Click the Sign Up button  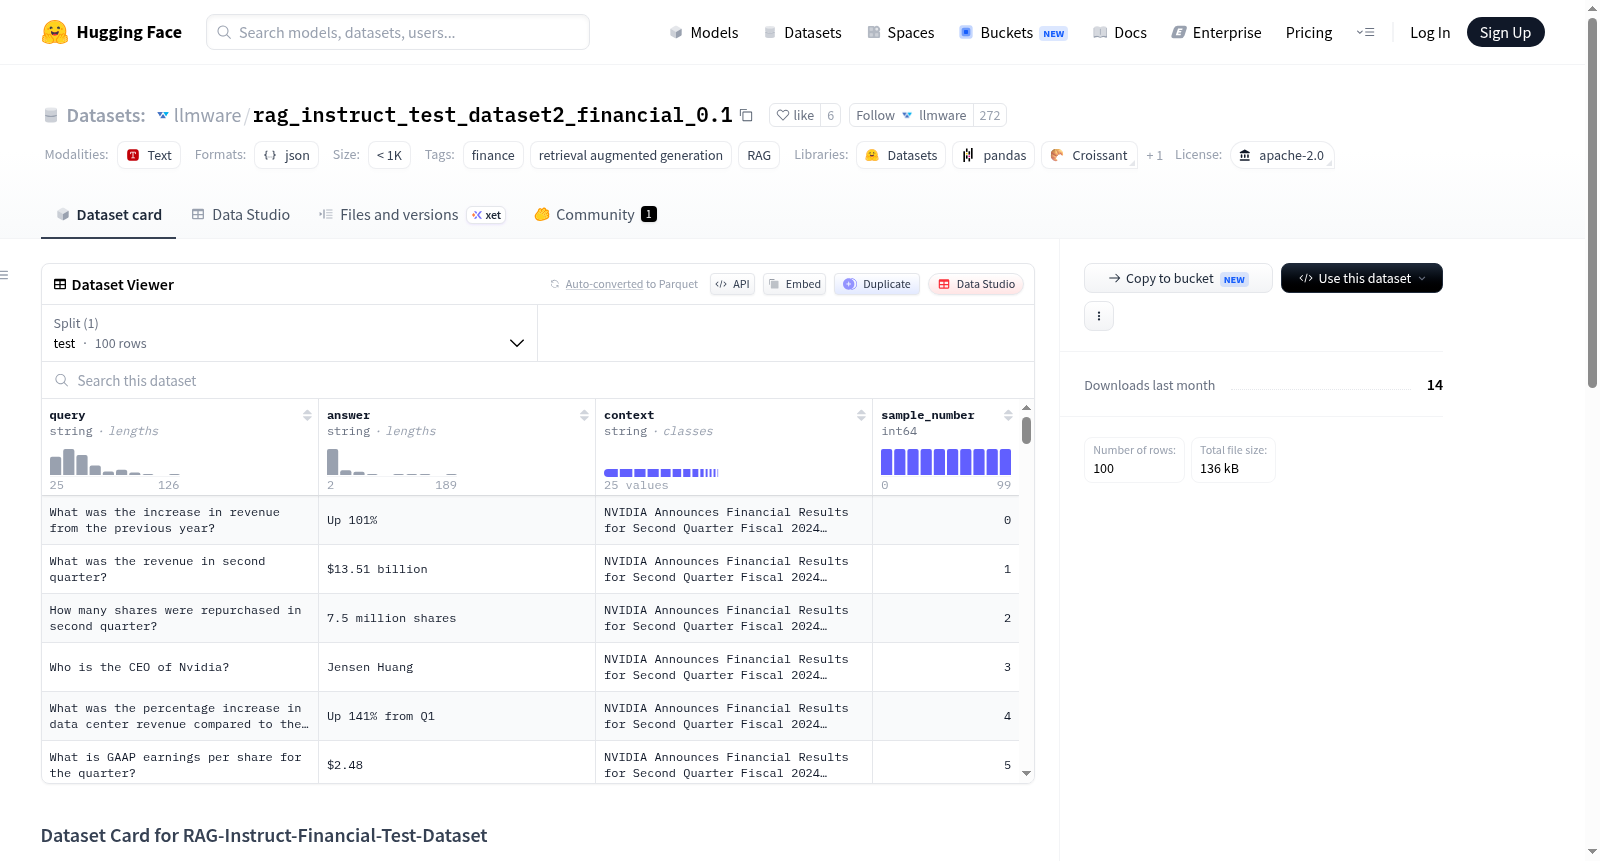click(1505, 32)
